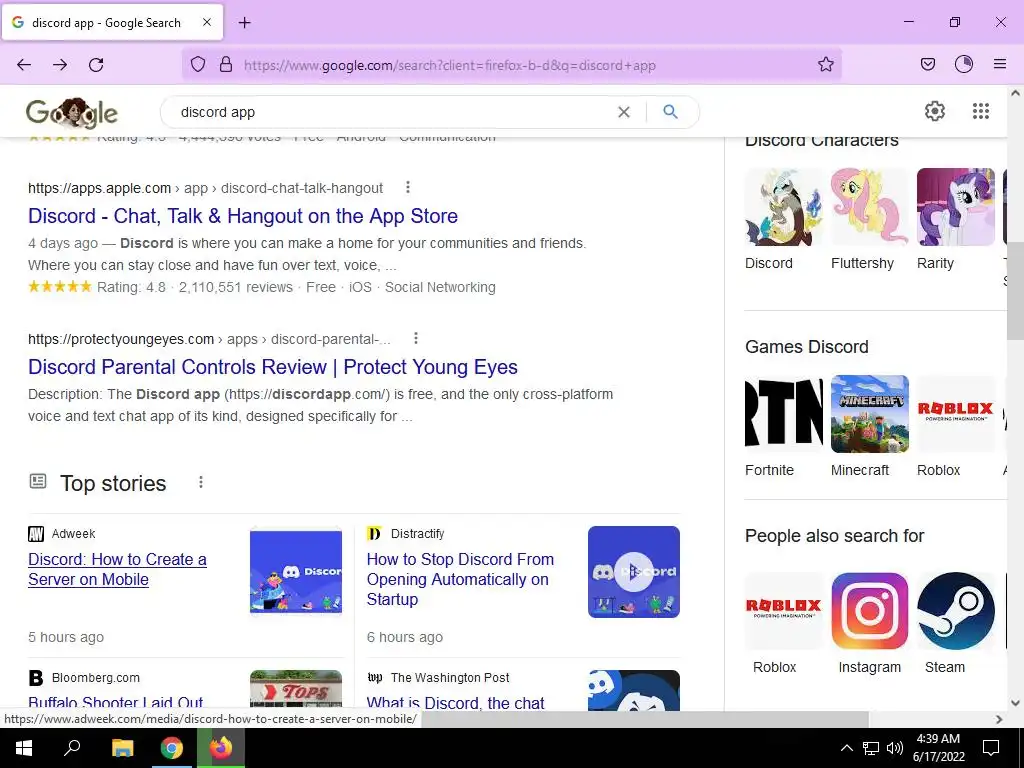Open File Explorer from the taskbar
Viewport: 1024px width, 768px height.
point(122,748)
